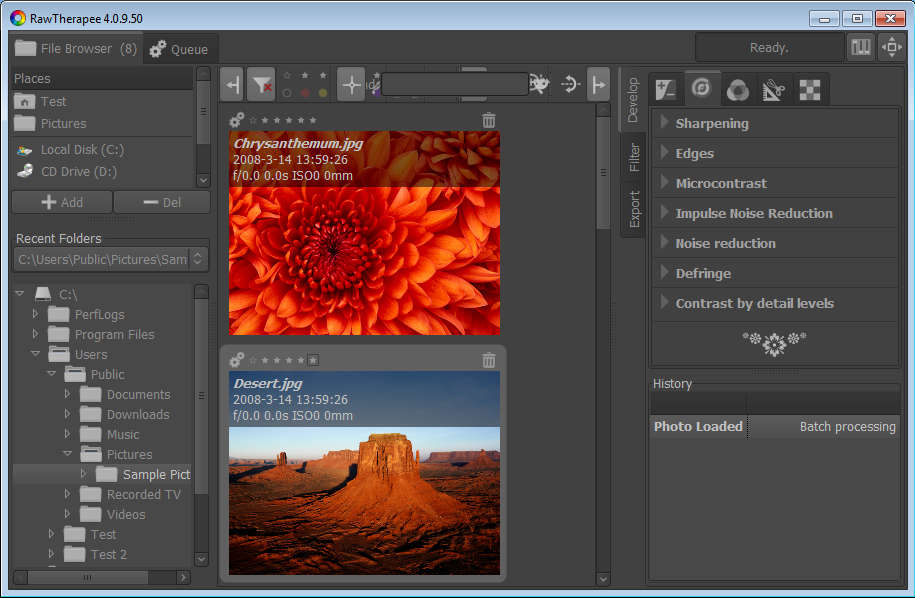Select the vertical Filter tab
Screen dimensions: 915x598
tap(634, 157)
